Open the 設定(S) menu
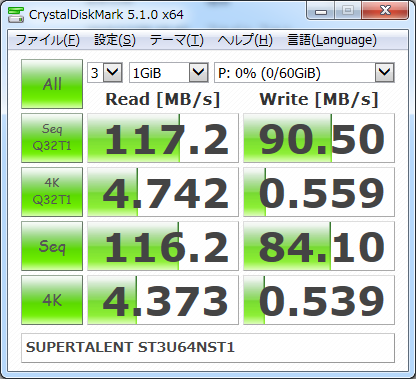This screenshot has height=379, width=416. pyautogui.click(x=115, y=40)
